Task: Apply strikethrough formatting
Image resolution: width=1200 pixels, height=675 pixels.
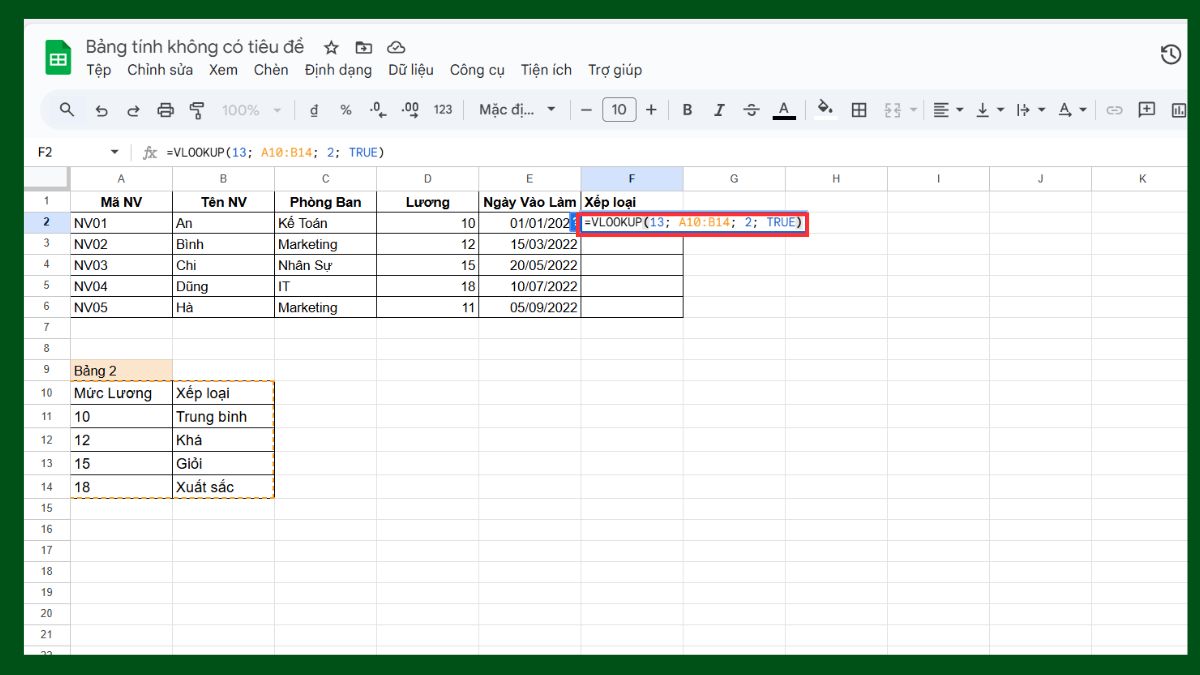Action: pyautogui.click(x=751, y=110)
